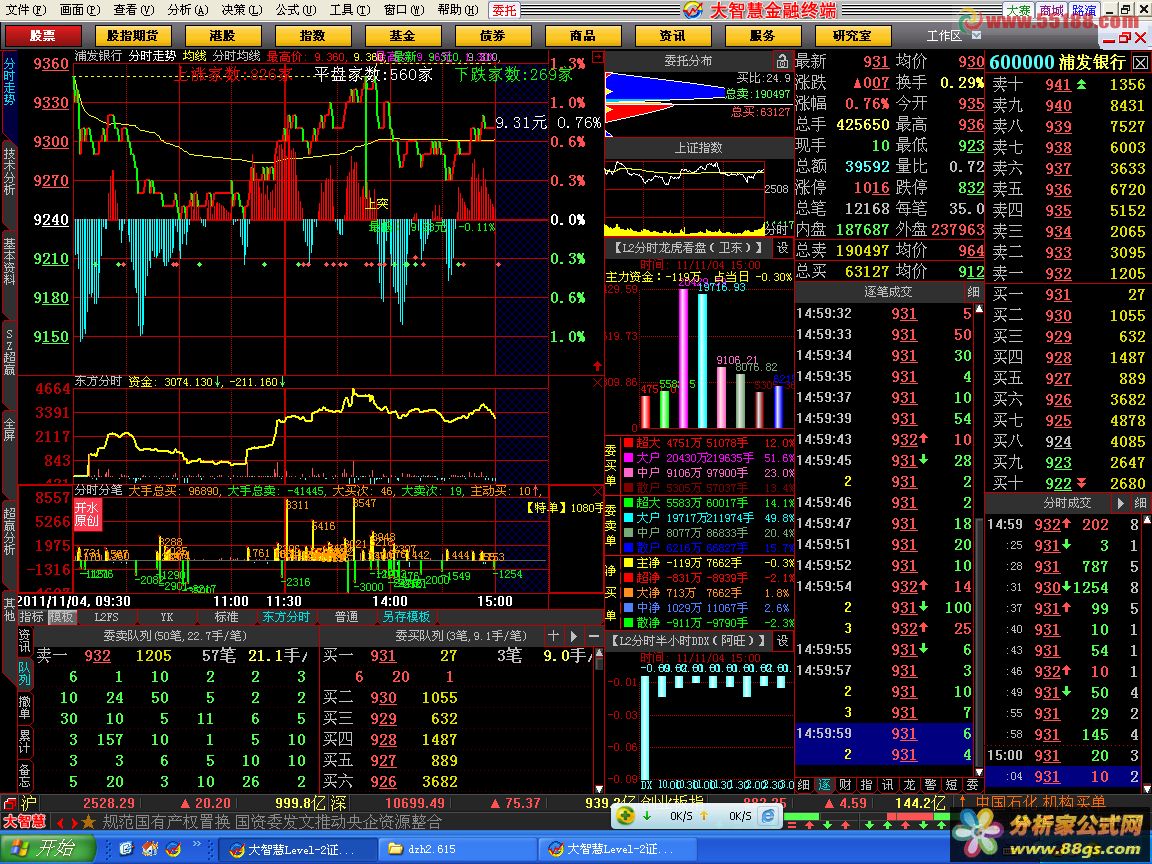The image size is (1152, 864).
Task: Select the 短 bottom tab
Action: [952, 785]
